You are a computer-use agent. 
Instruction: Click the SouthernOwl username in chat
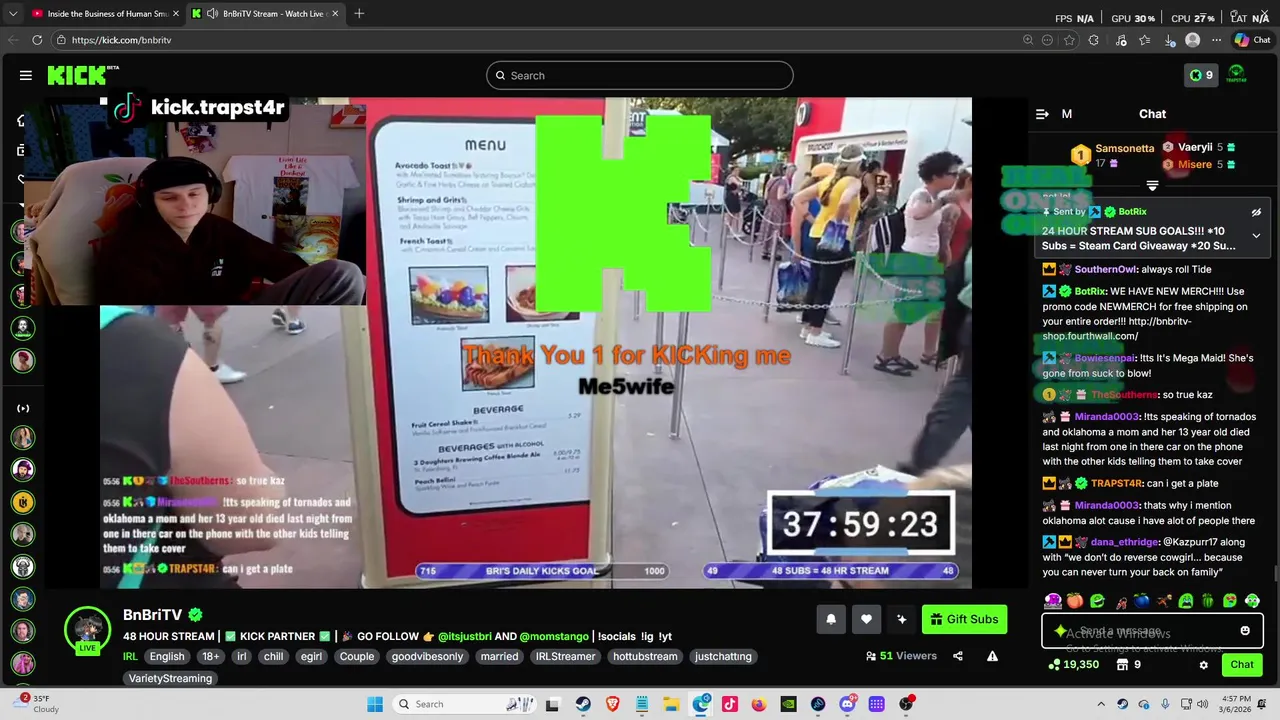[x=1105, y=269]
